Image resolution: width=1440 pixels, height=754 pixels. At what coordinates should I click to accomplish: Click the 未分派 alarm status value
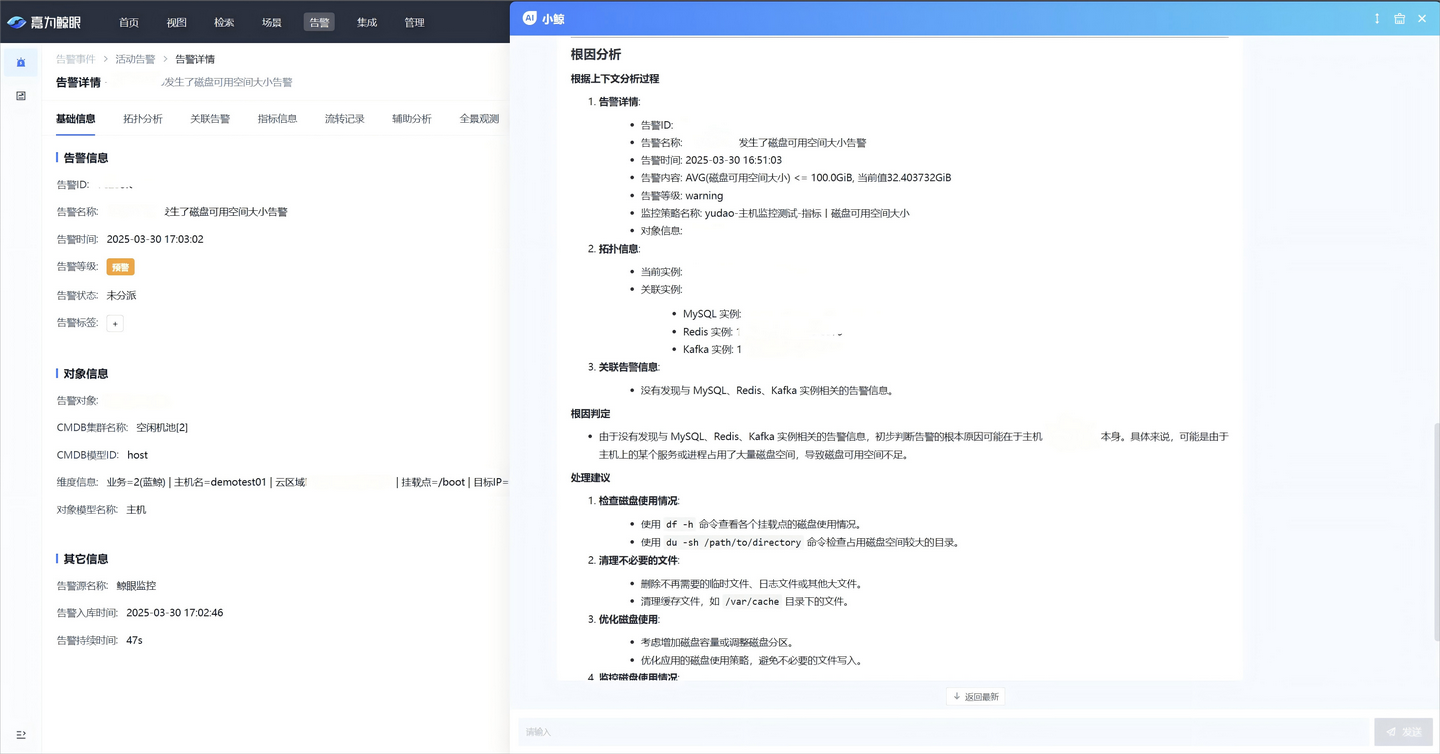pos(121,295)
